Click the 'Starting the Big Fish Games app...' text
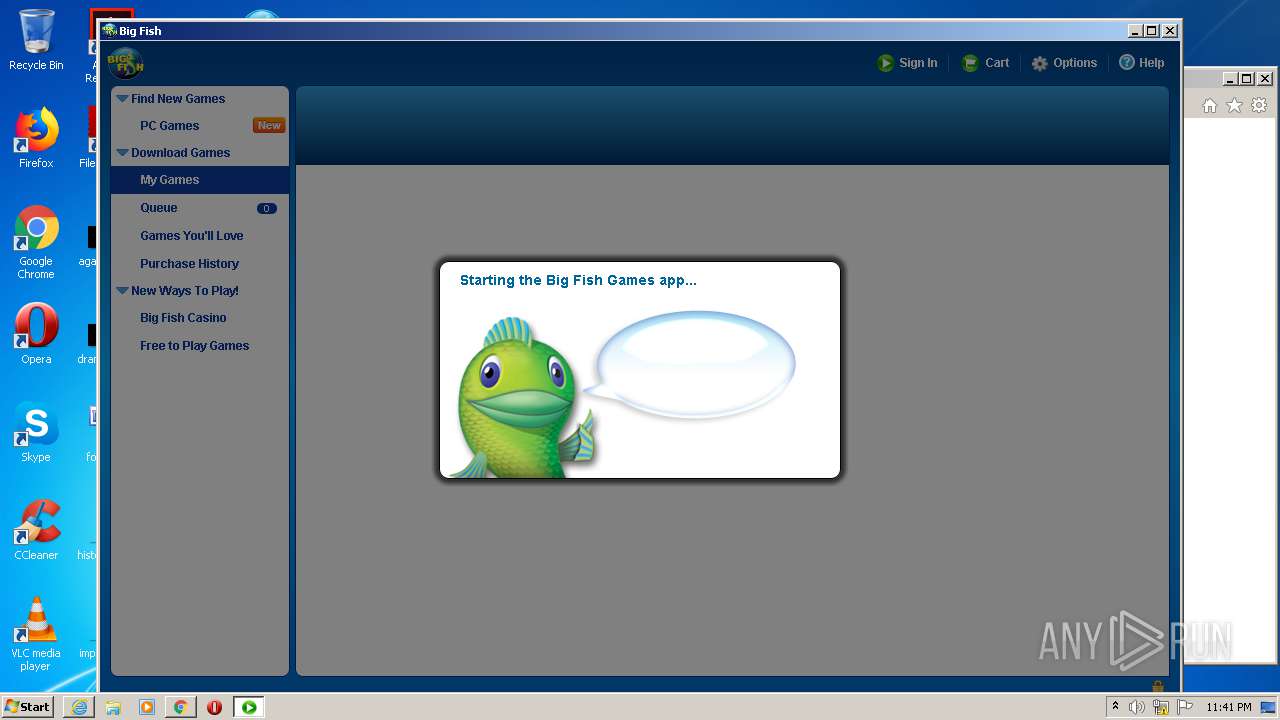This screenshot has width=1280, height=720. tap(578, 281)
